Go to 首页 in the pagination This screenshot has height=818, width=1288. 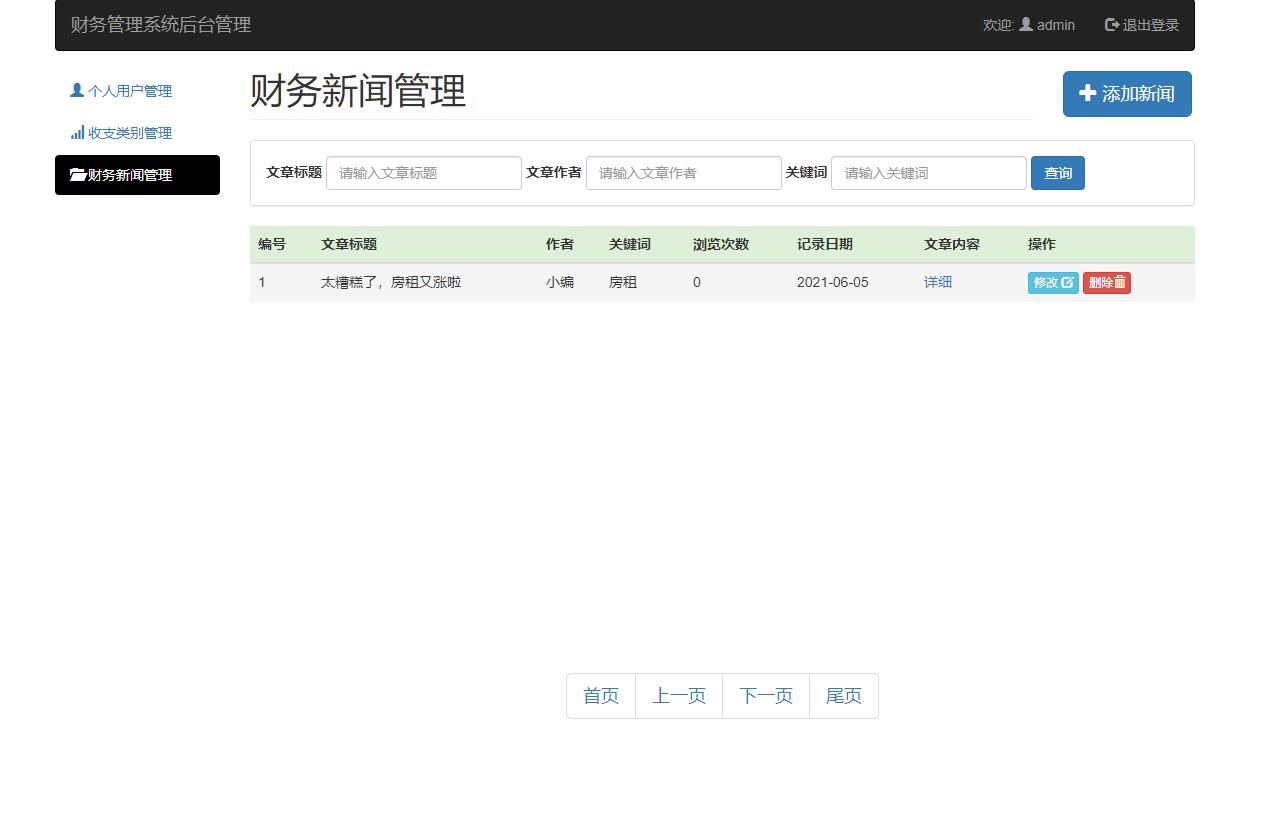[600, 695]
